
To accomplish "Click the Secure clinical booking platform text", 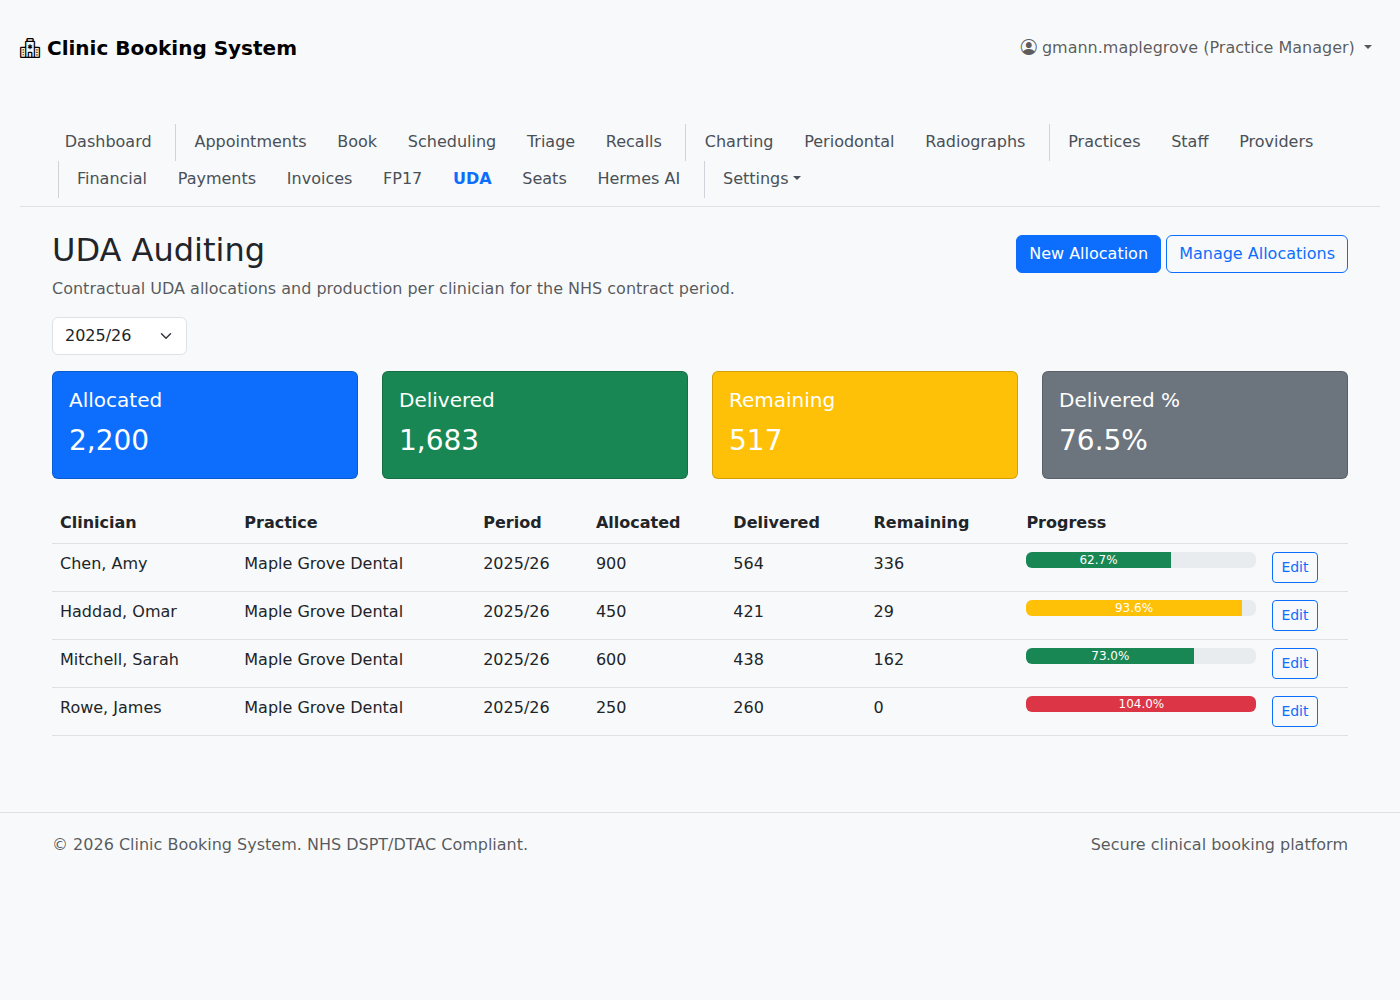I will point(1219,844).
